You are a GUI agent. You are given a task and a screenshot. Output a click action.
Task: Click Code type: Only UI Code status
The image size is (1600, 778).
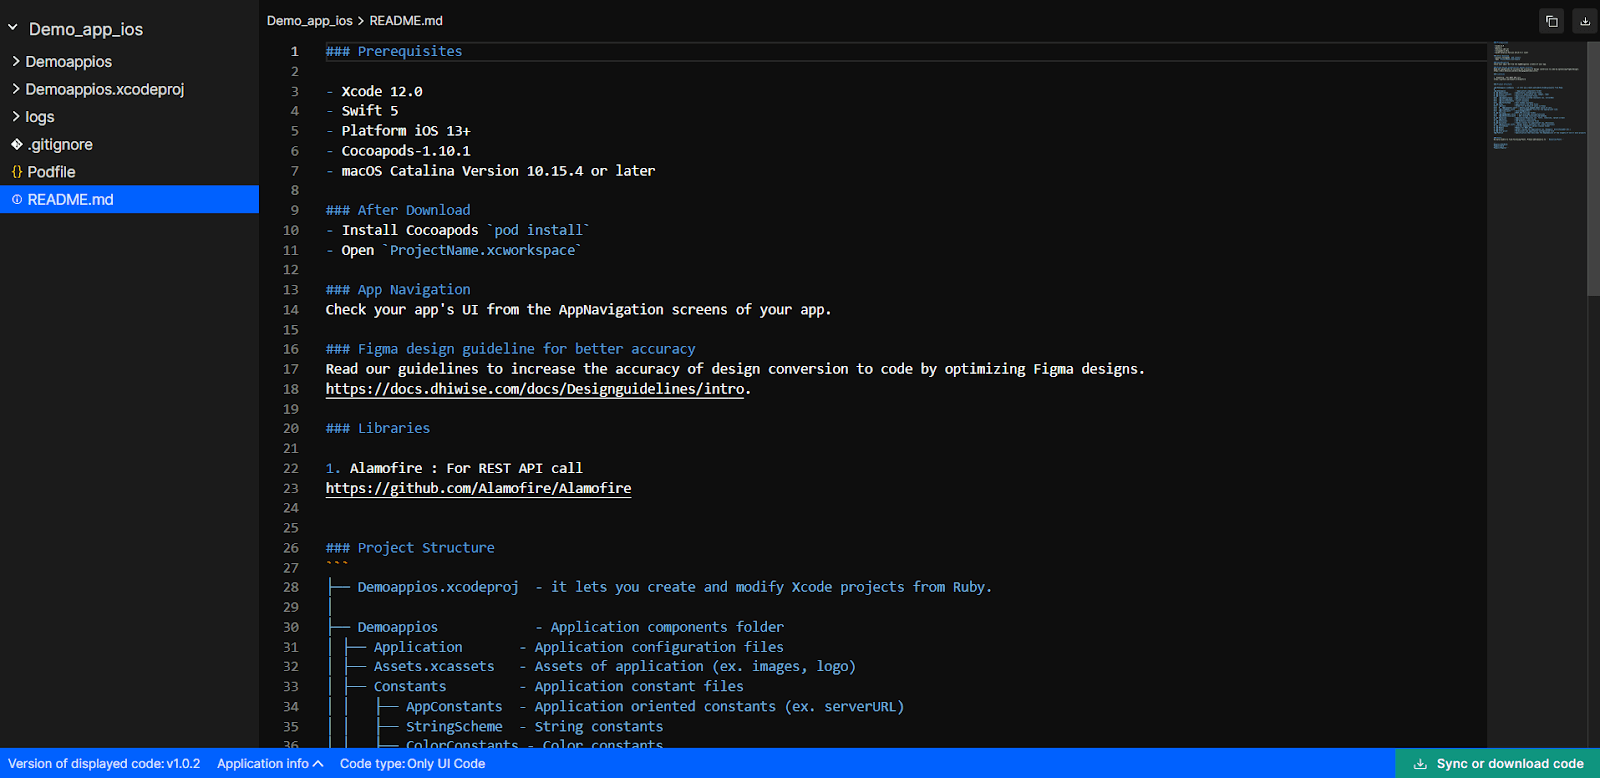click(x=412, y=764)
